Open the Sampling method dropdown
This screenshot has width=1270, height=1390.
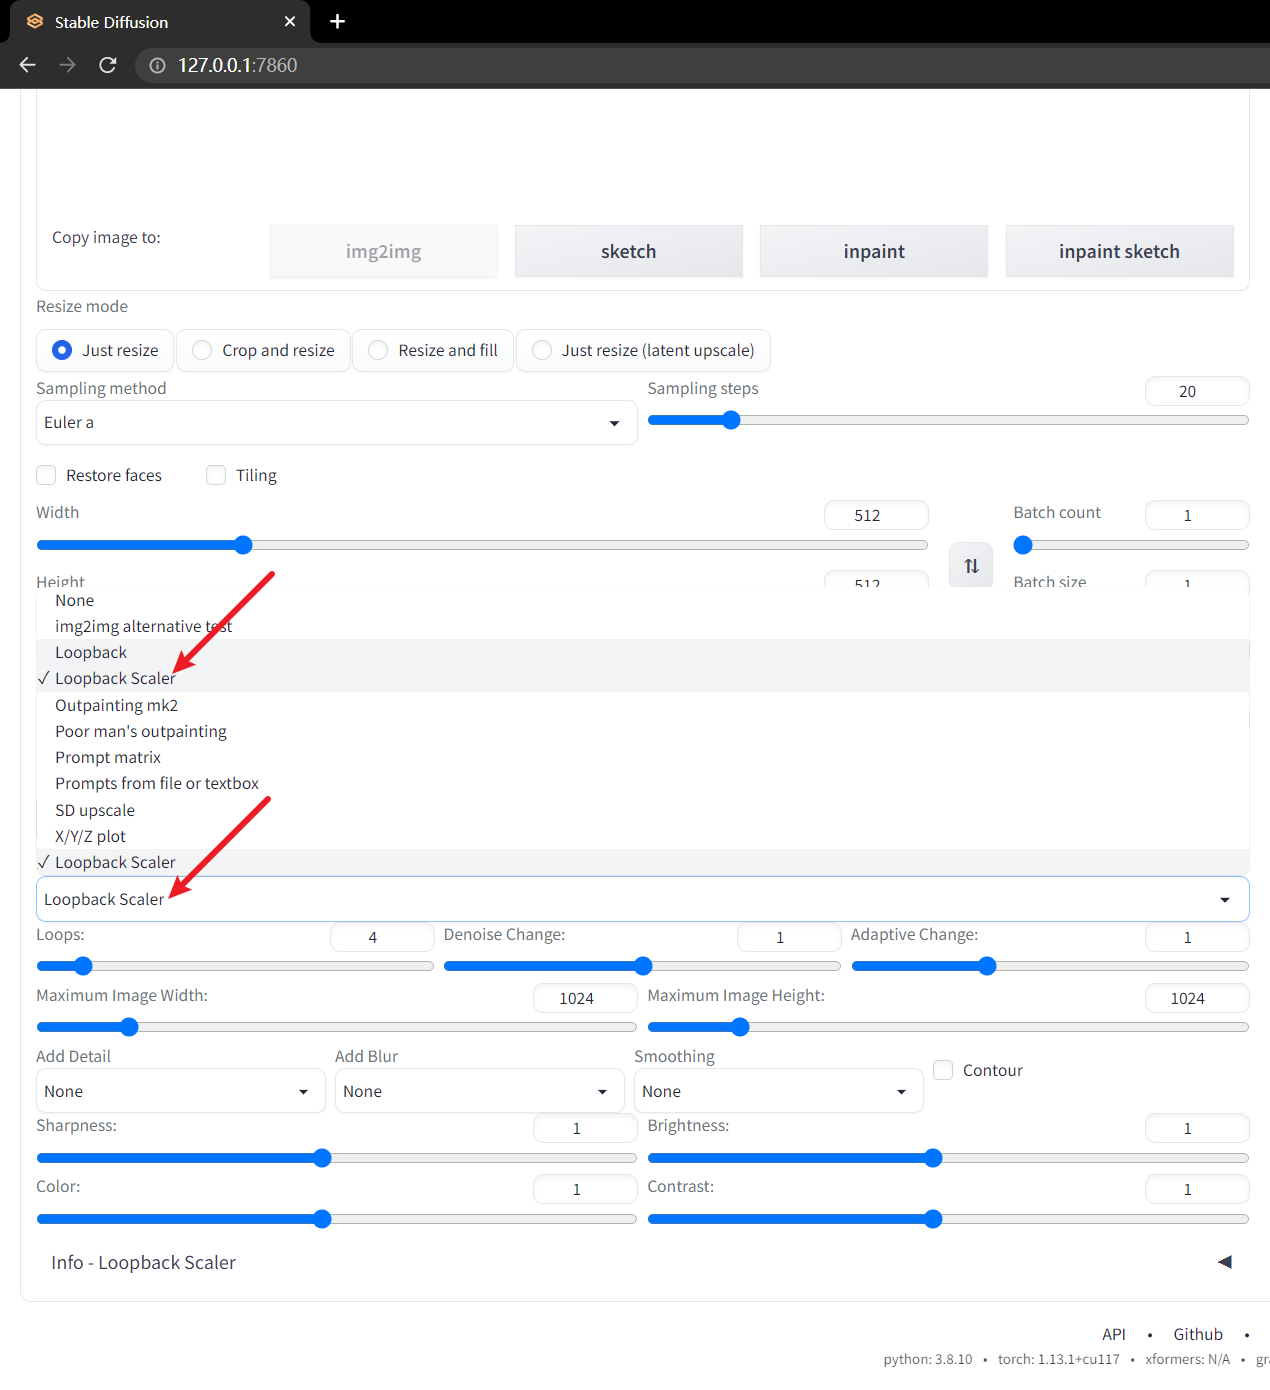(x=337, y=423)
